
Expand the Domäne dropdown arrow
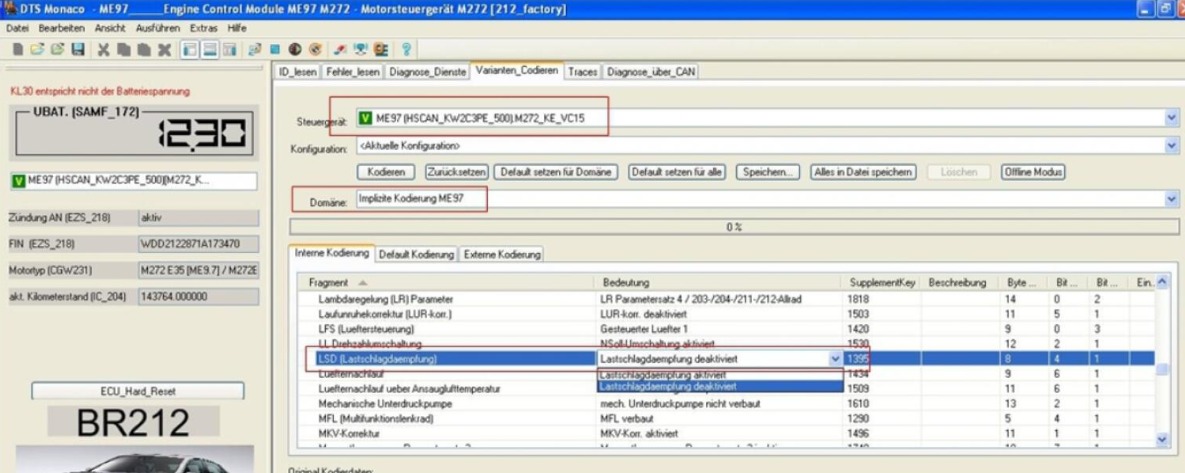(x=1171, y=200)
